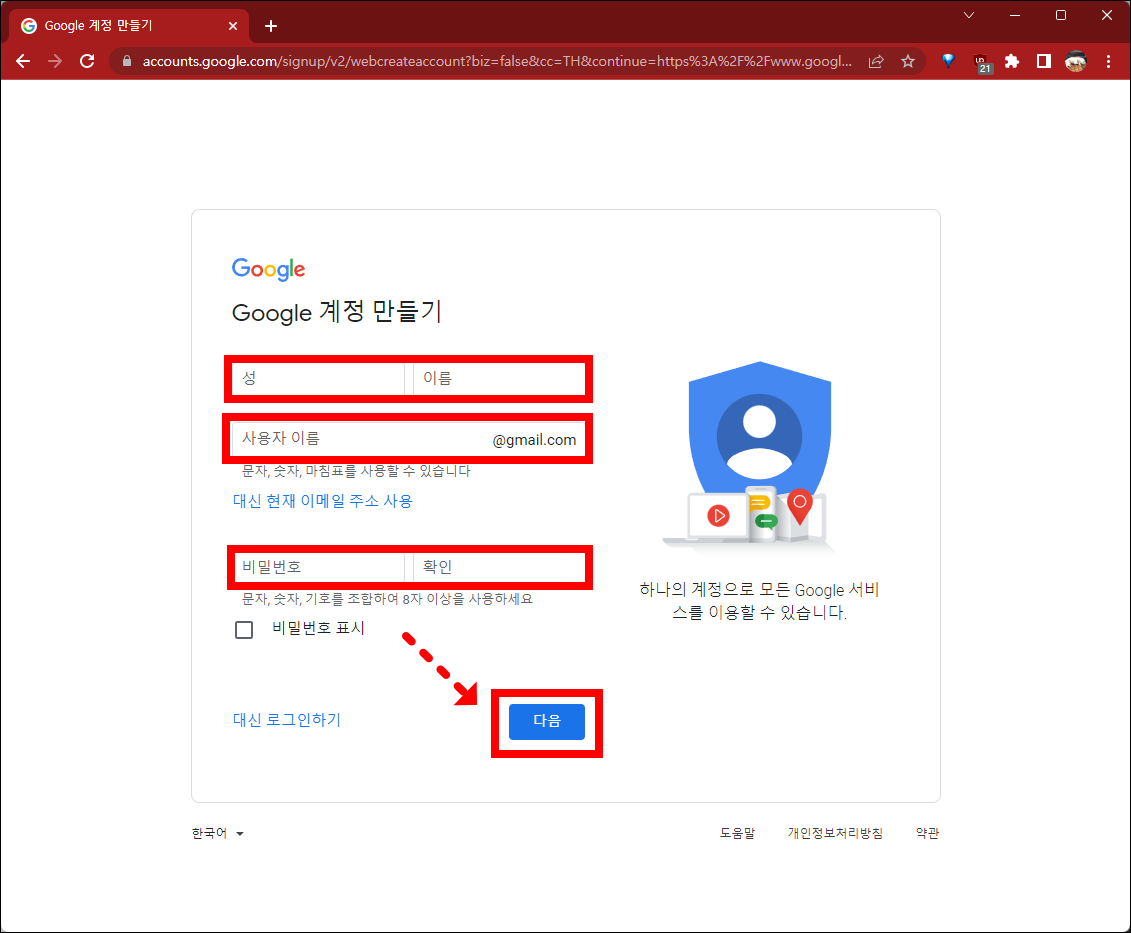The width and height of the screenshot is (1131, 933).
Task: Bookmark this page with the star icon
Action: click(x=908, y=61)
